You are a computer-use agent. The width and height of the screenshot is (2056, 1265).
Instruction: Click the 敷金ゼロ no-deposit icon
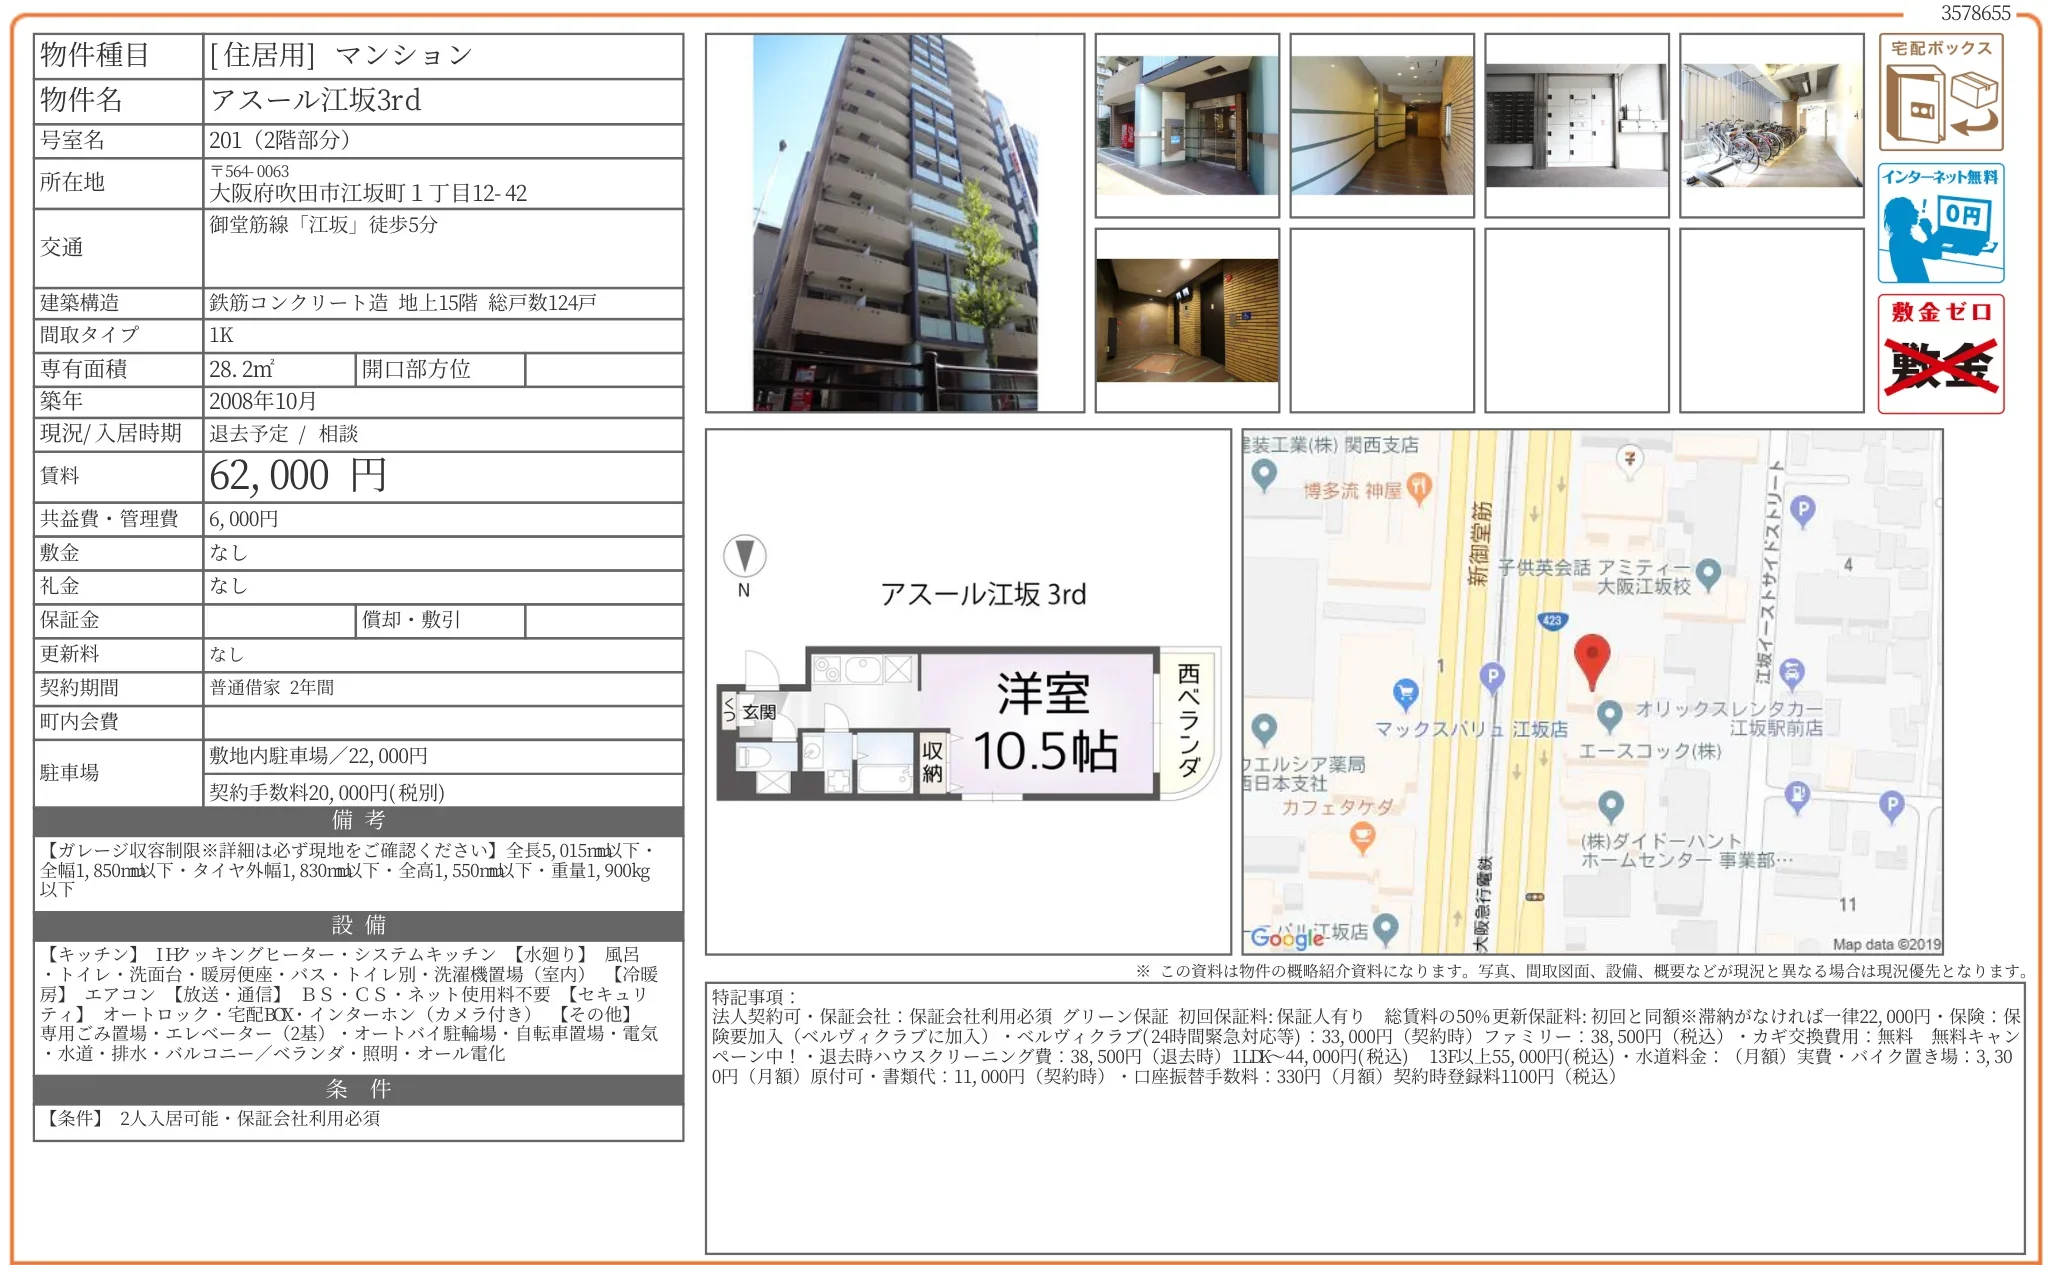[1940, 353]
